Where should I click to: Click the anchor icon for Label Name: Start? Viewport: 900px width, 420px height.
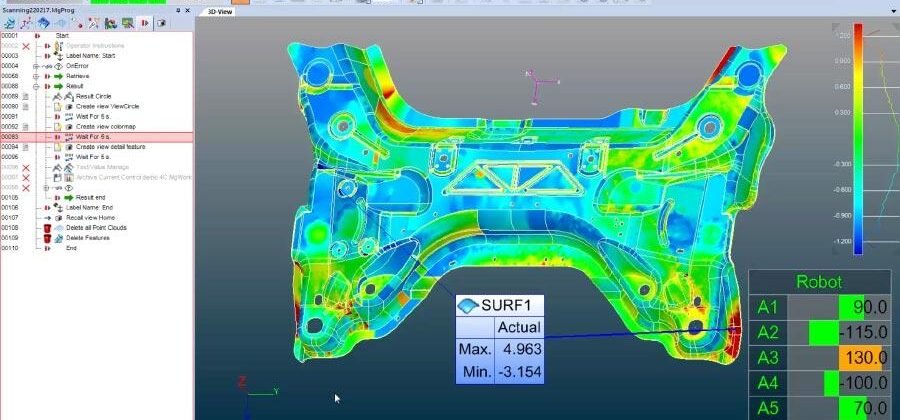(58, 56)
